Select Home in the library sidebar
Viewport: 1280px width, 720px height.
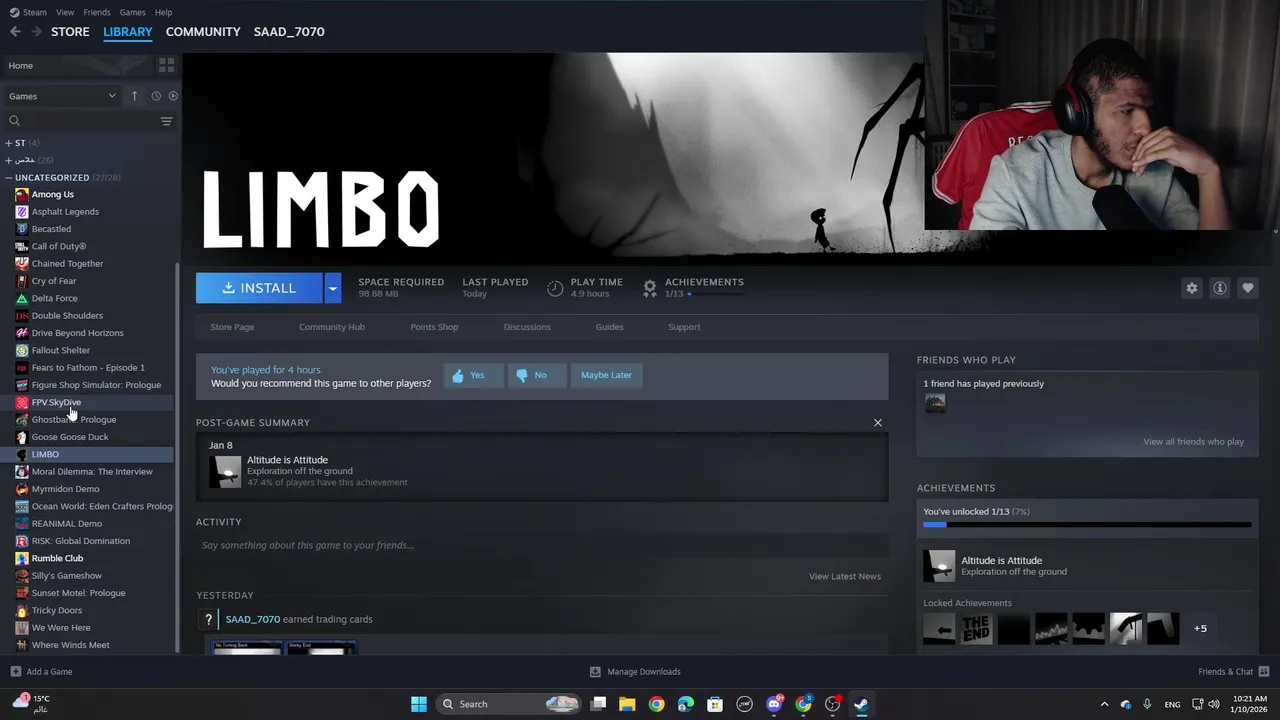[21, 66]
